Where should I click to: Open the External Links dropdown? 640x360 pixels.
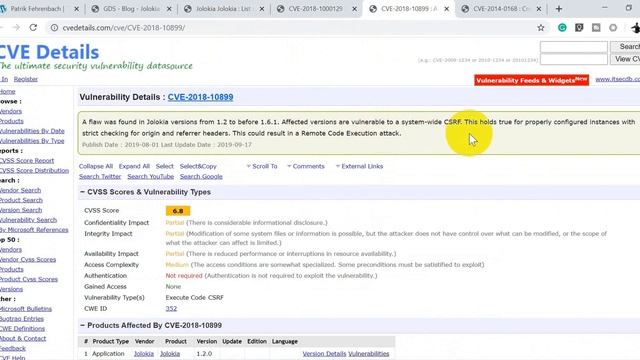(x=359, y=166)
